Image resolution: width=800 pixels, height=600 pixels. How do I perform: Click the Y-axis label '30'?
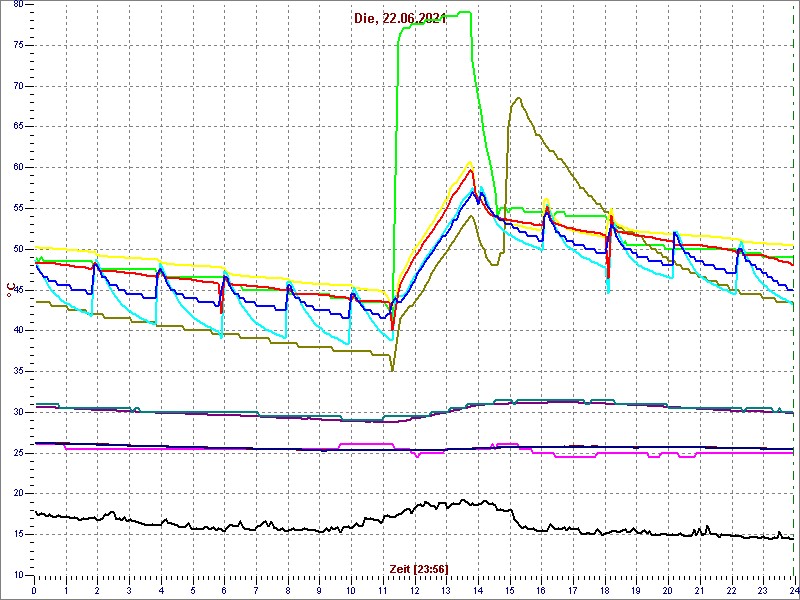(x=17, y=412)
